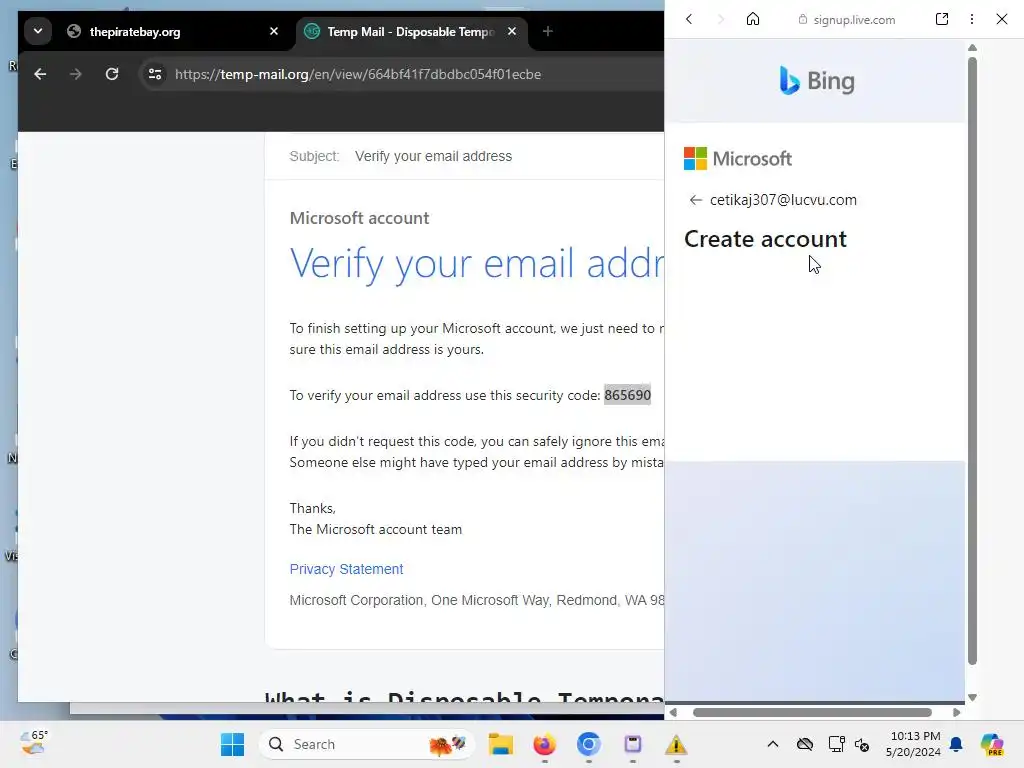Click the muted volume tray icon
1024x768 pixels.
[x=862, y=744]
